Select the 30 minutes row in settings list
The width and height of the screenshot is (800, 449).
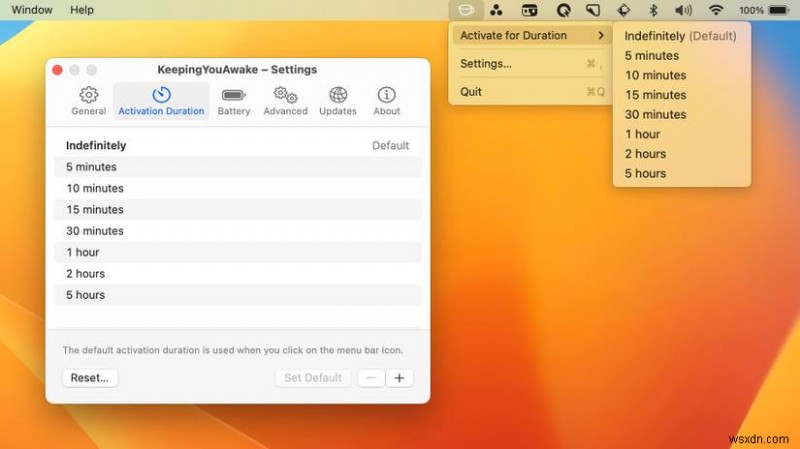click(238, 231)
